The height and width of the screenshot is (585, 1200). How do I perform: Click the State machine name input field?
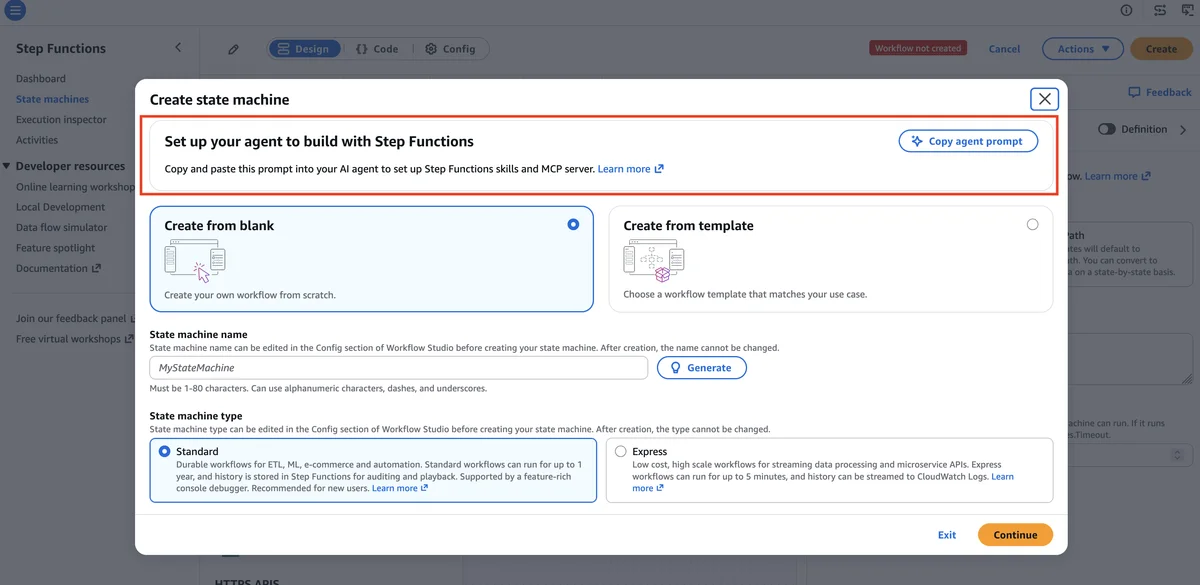click(x=398, y=368)
